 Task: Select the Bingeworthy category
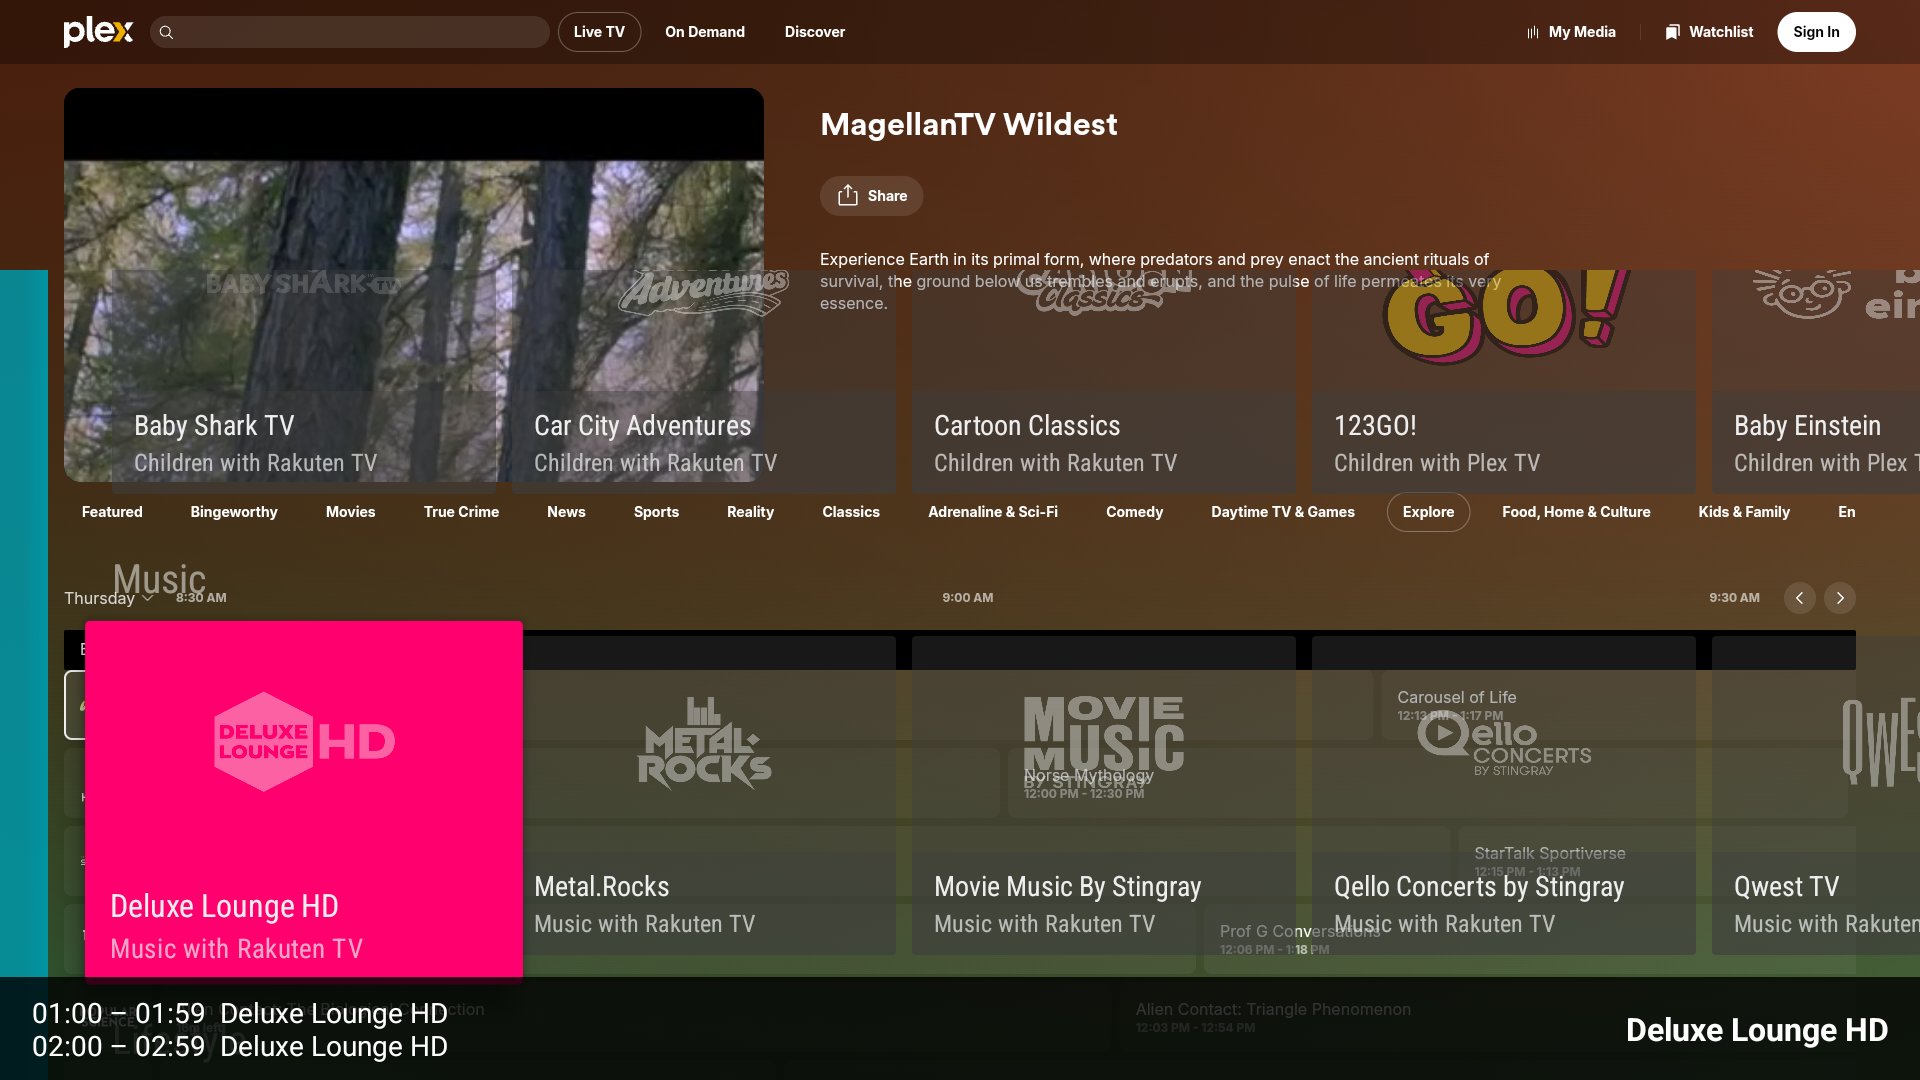coord(234,512)
